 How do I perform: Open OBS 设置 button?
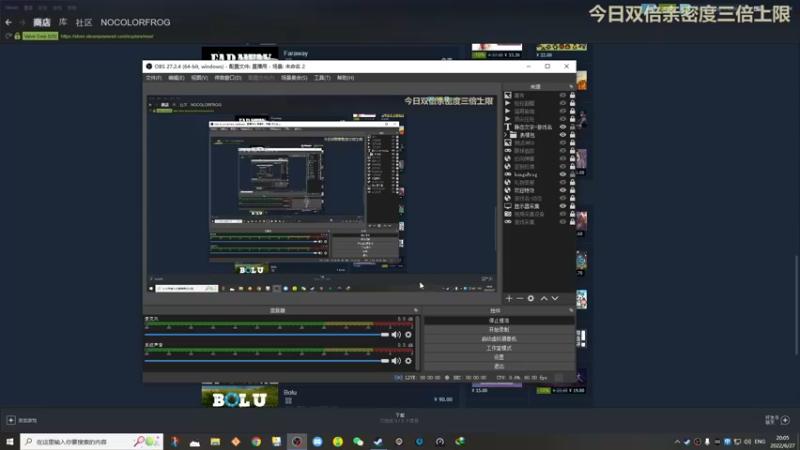coord(499,357)
